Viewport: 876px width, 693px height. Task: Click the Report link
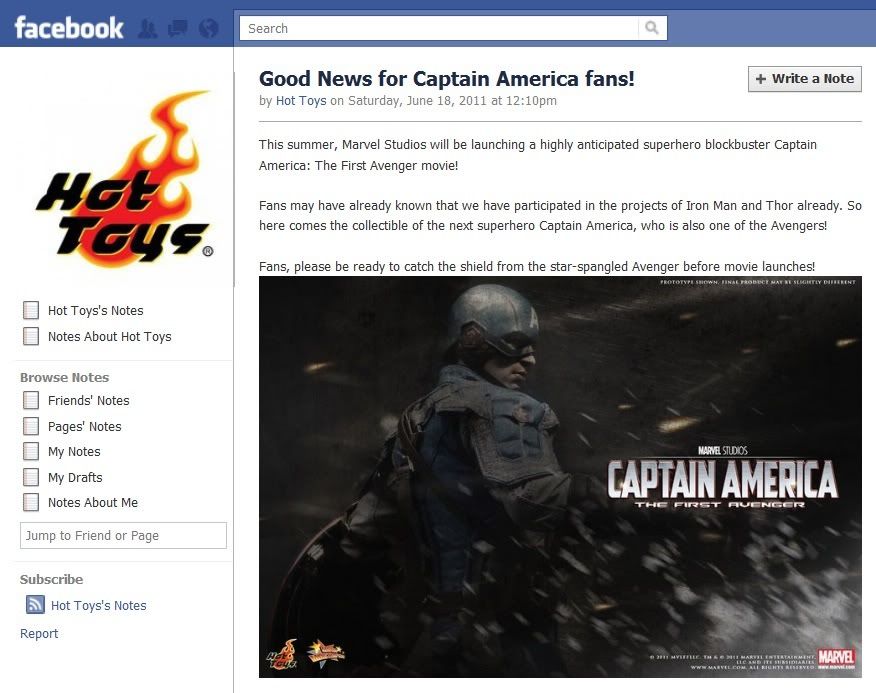point(39,633)
